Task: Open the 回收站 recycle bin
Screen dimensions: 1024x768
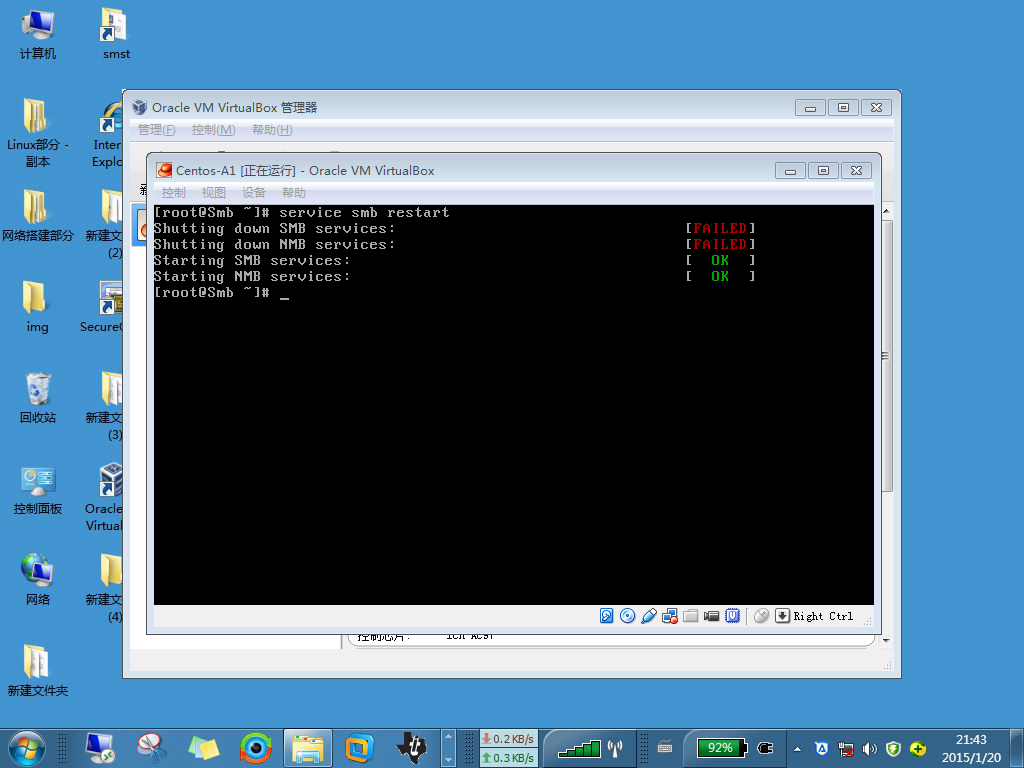Action: click(x=38, y=398)
